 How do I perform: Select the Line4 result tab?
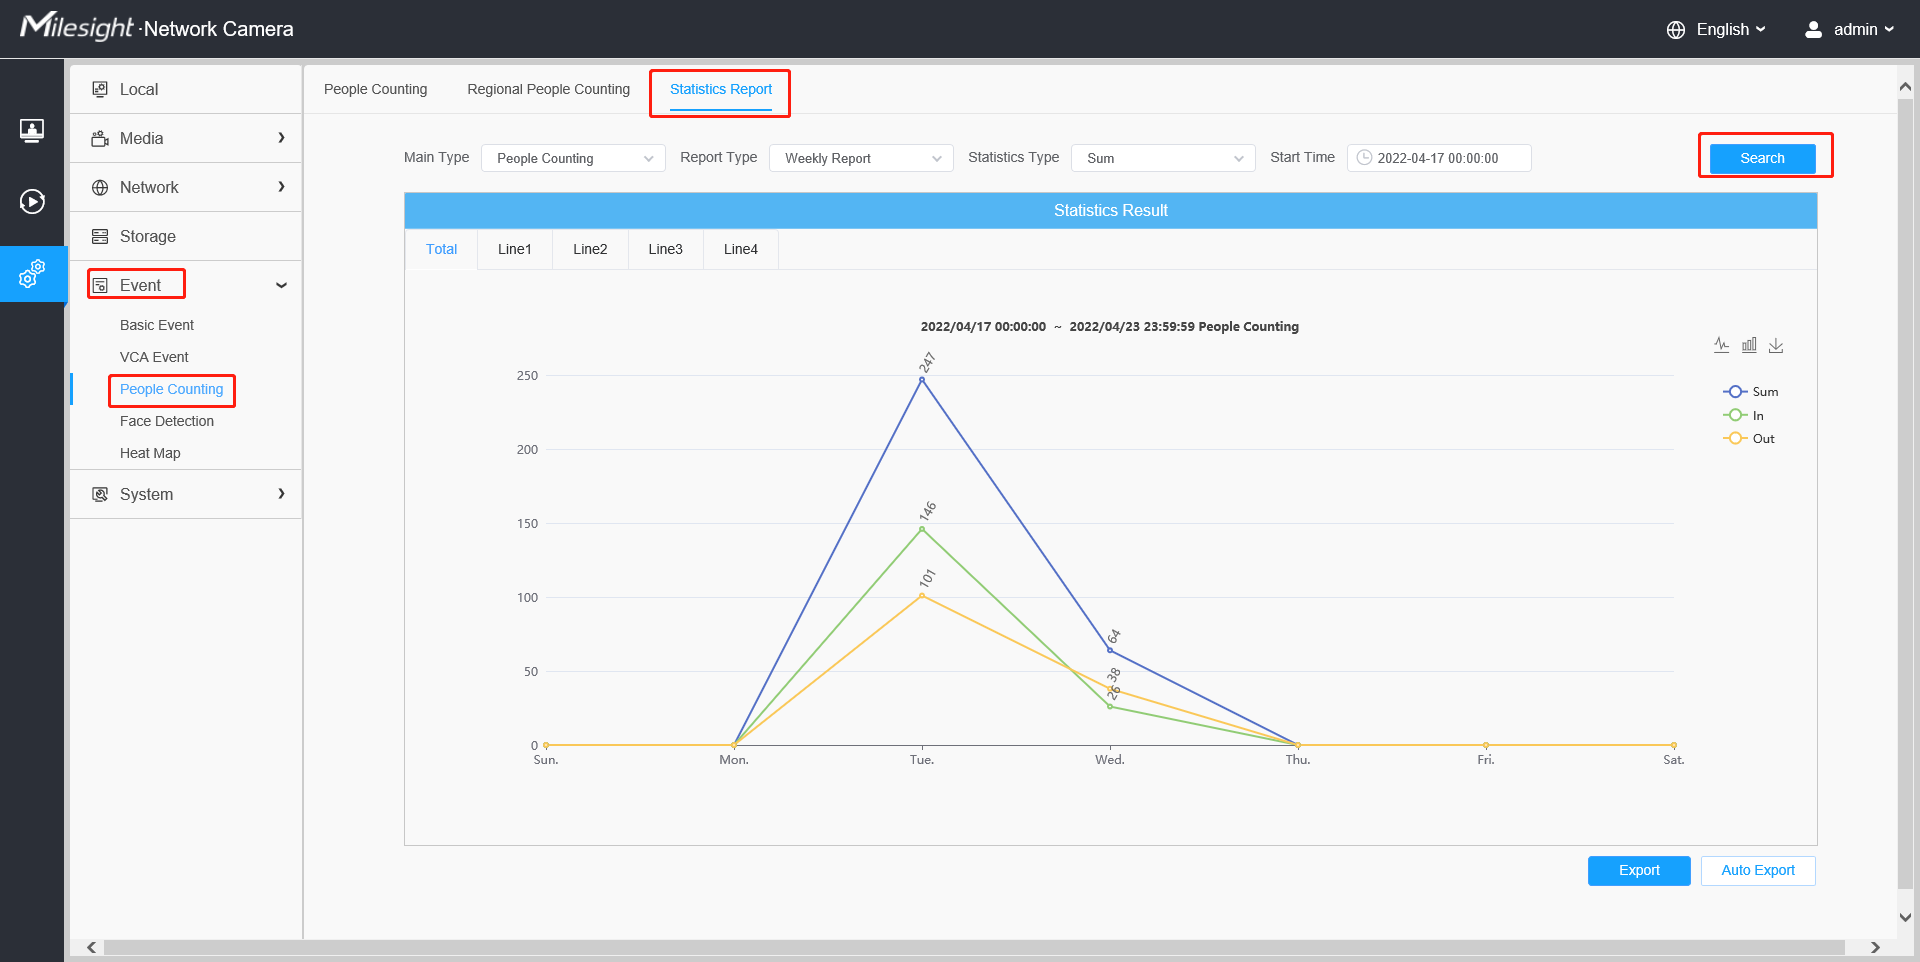coord(741,249)
